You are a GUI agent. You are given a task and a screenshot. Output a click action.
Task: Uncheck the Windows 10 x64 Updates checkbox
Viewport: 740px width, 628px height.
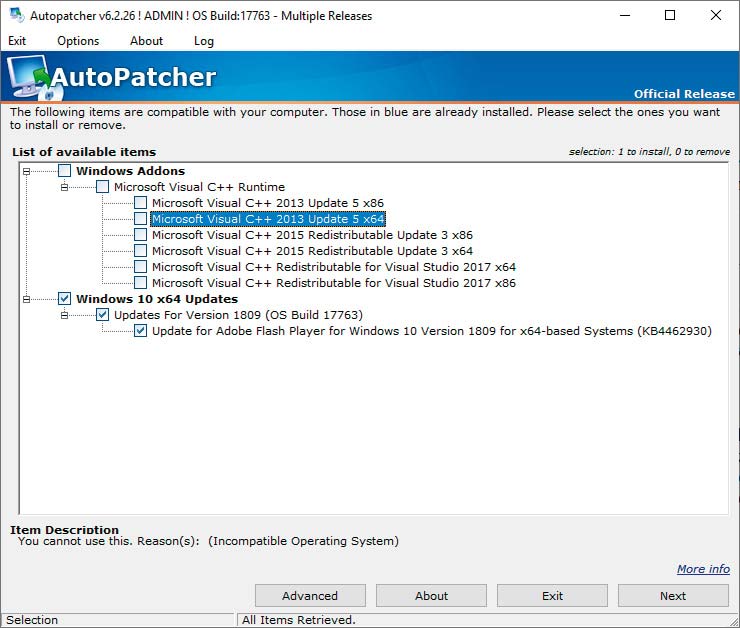[65, 299]
